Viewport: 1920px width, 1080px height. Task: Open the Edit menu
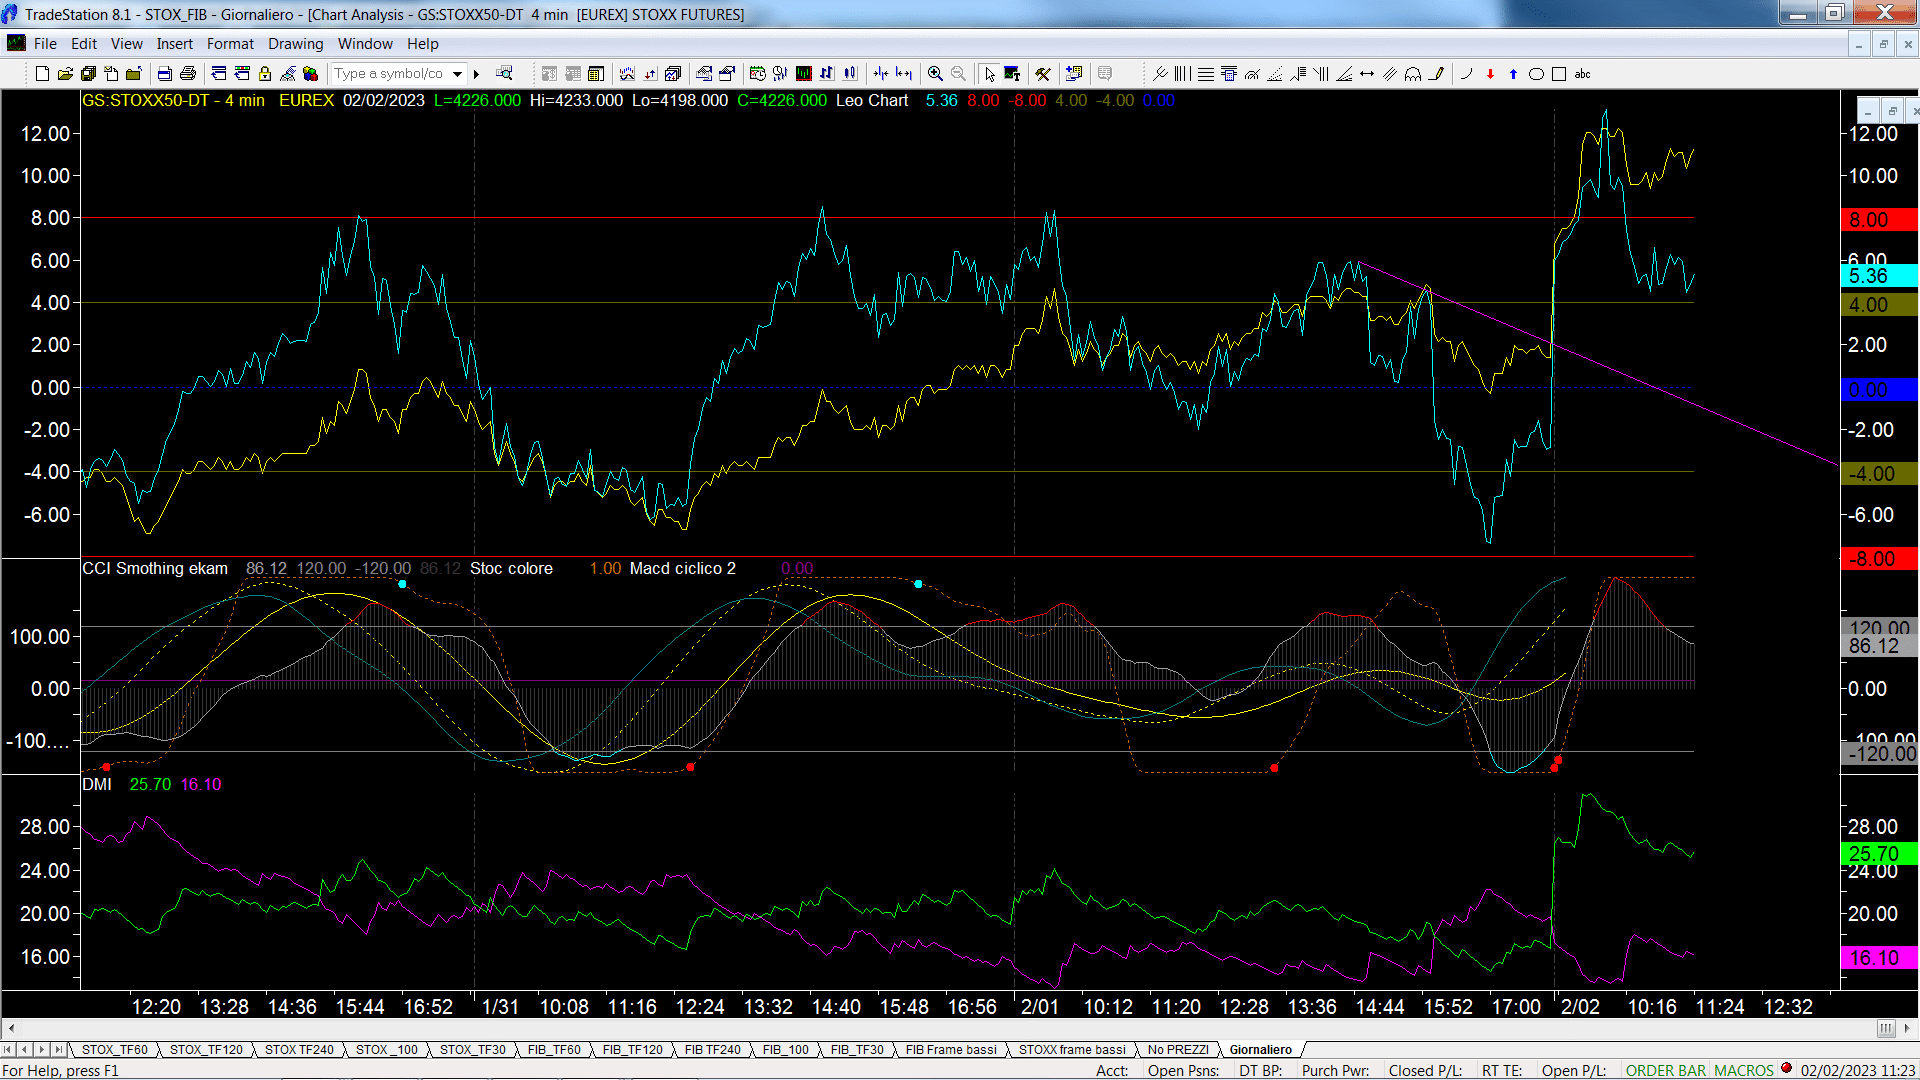[84, 43]
